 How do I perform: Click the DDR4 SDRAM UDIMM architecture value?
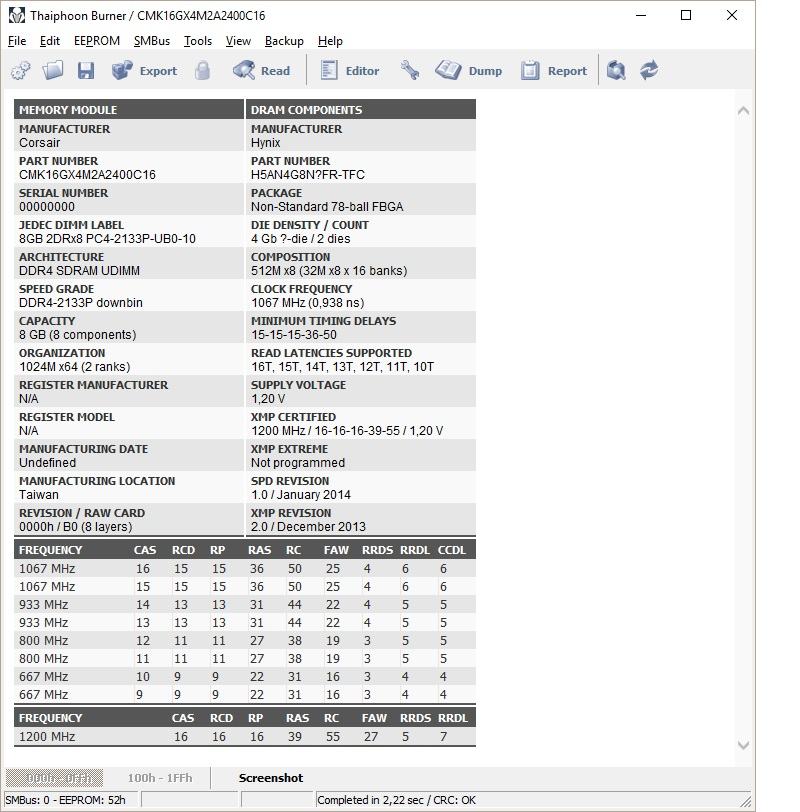(79, 271)
